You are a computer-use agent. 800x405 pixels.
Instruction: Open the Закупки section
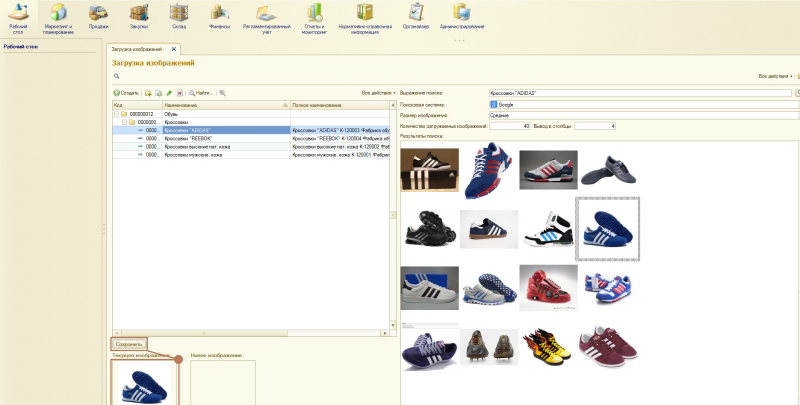click(138, 16)
